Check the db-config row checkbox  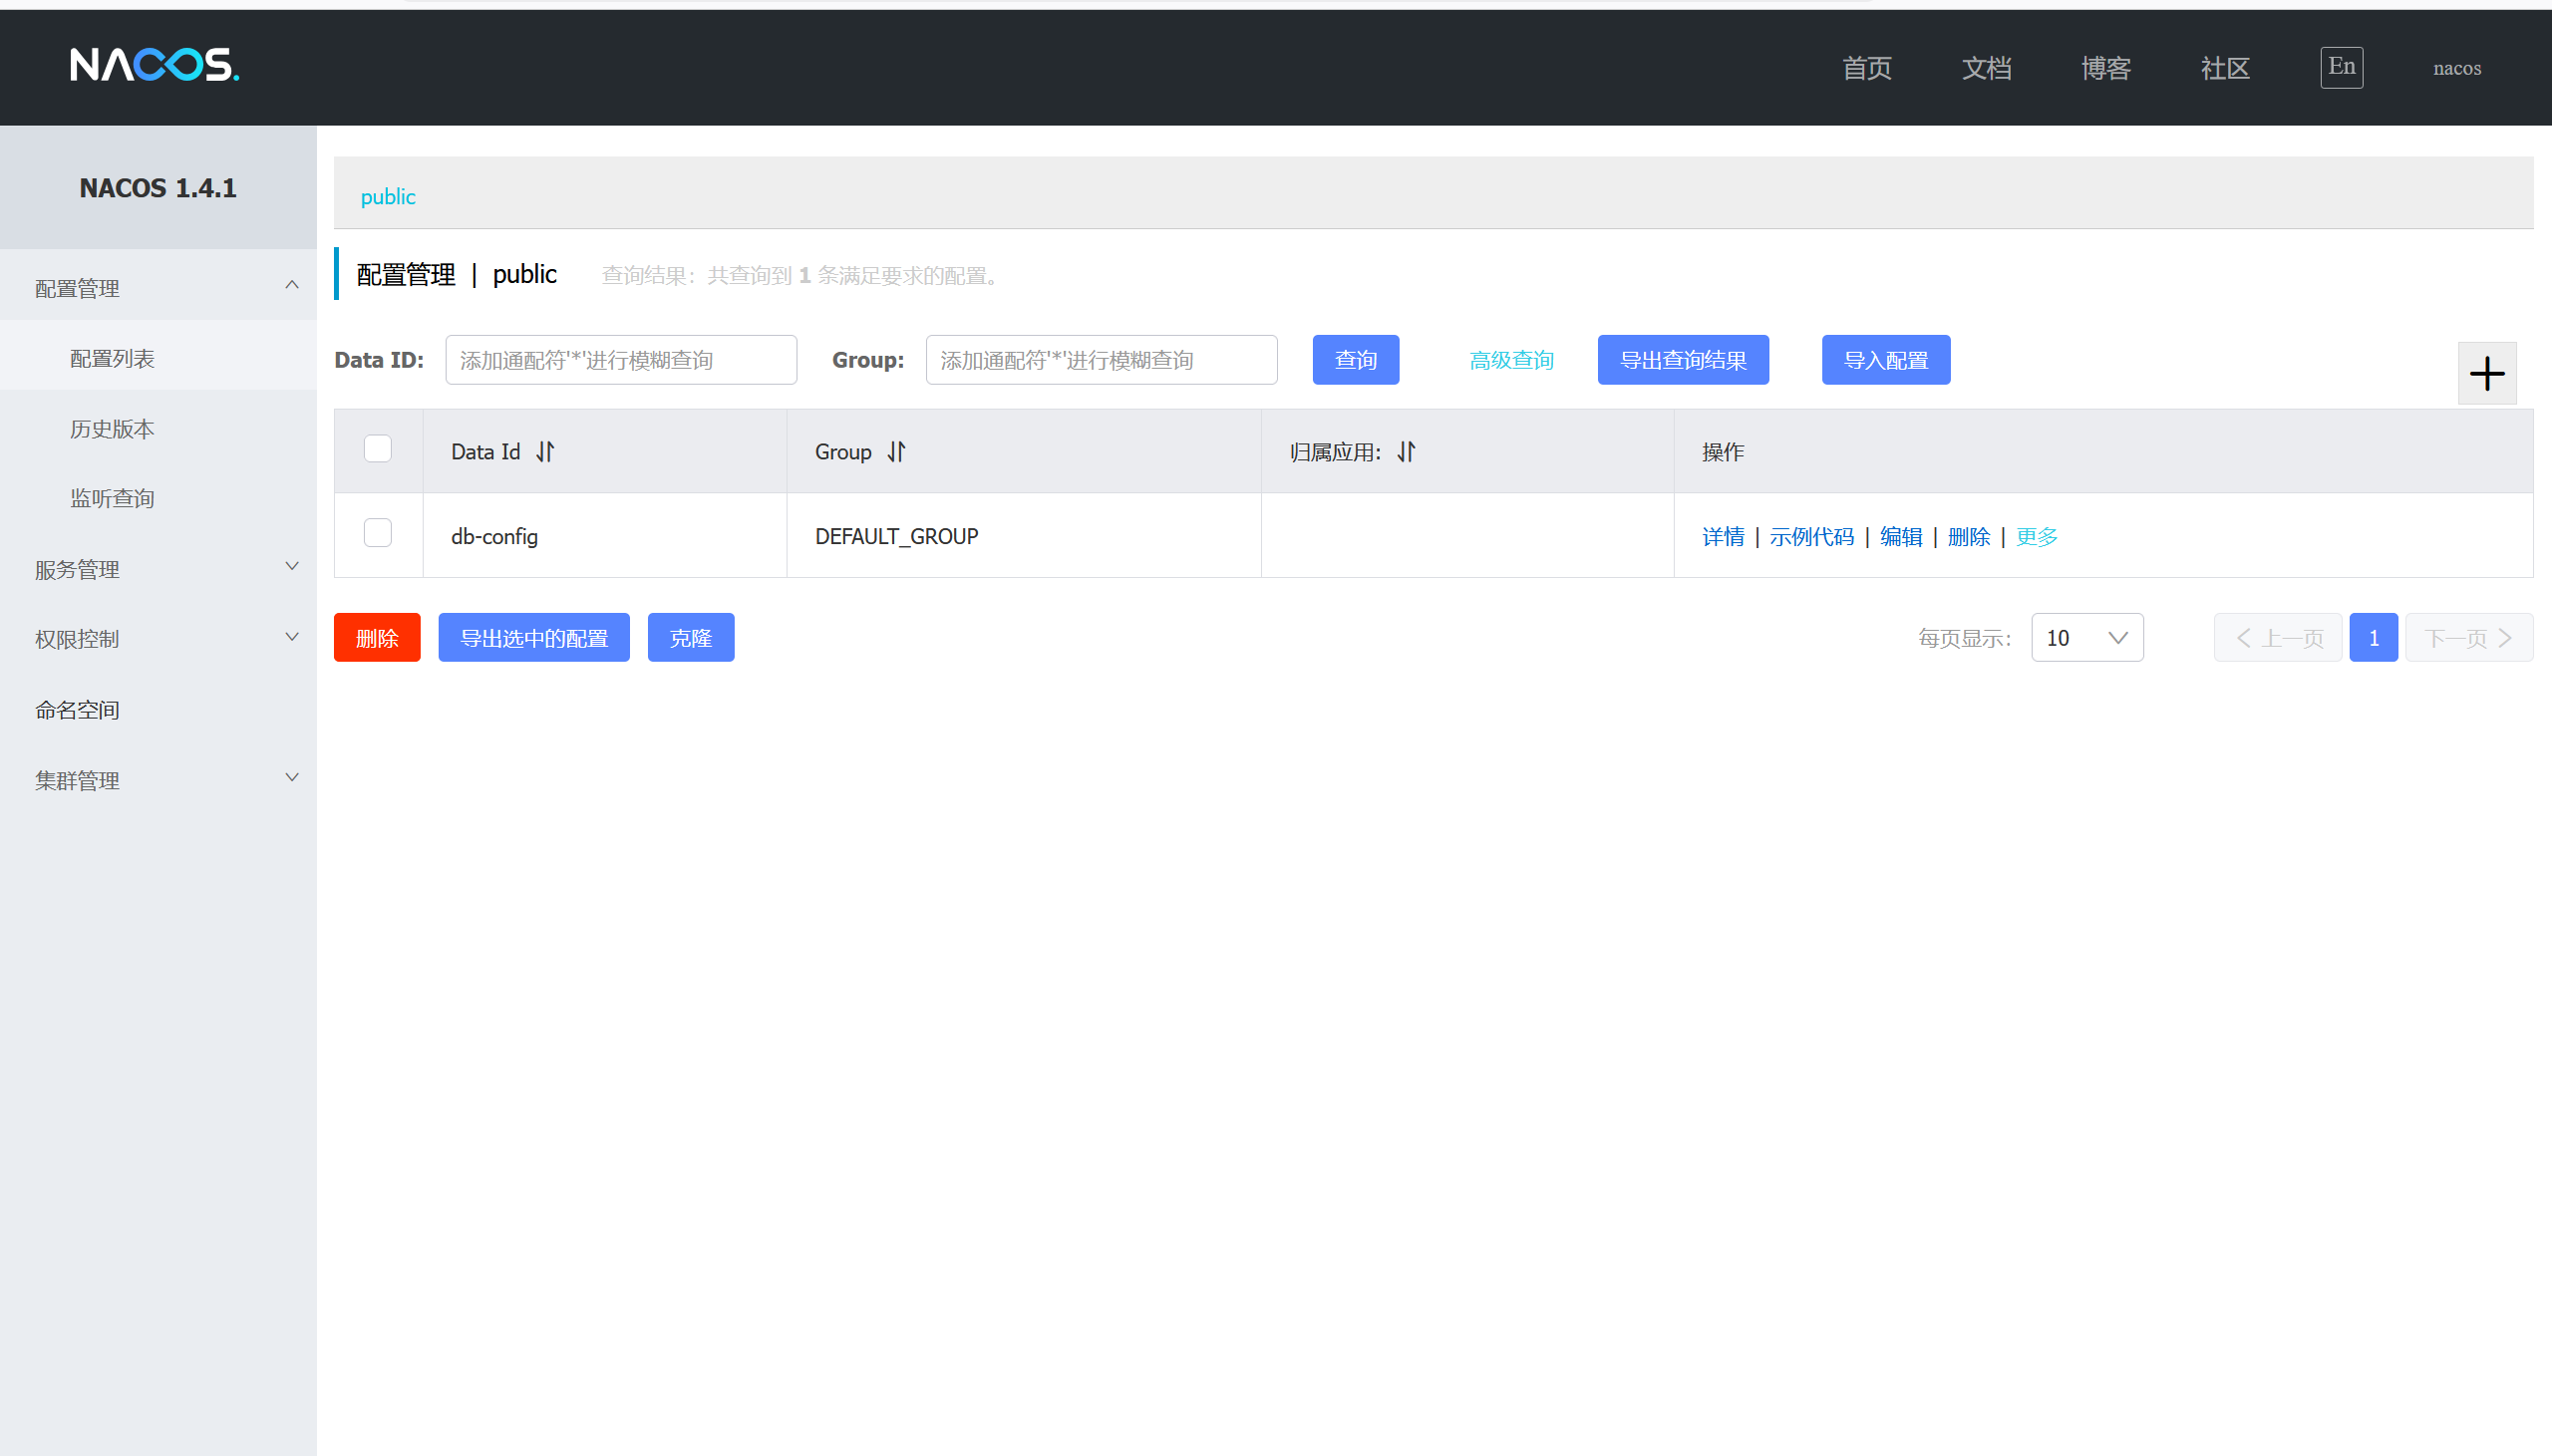click(x=378, y=533)
